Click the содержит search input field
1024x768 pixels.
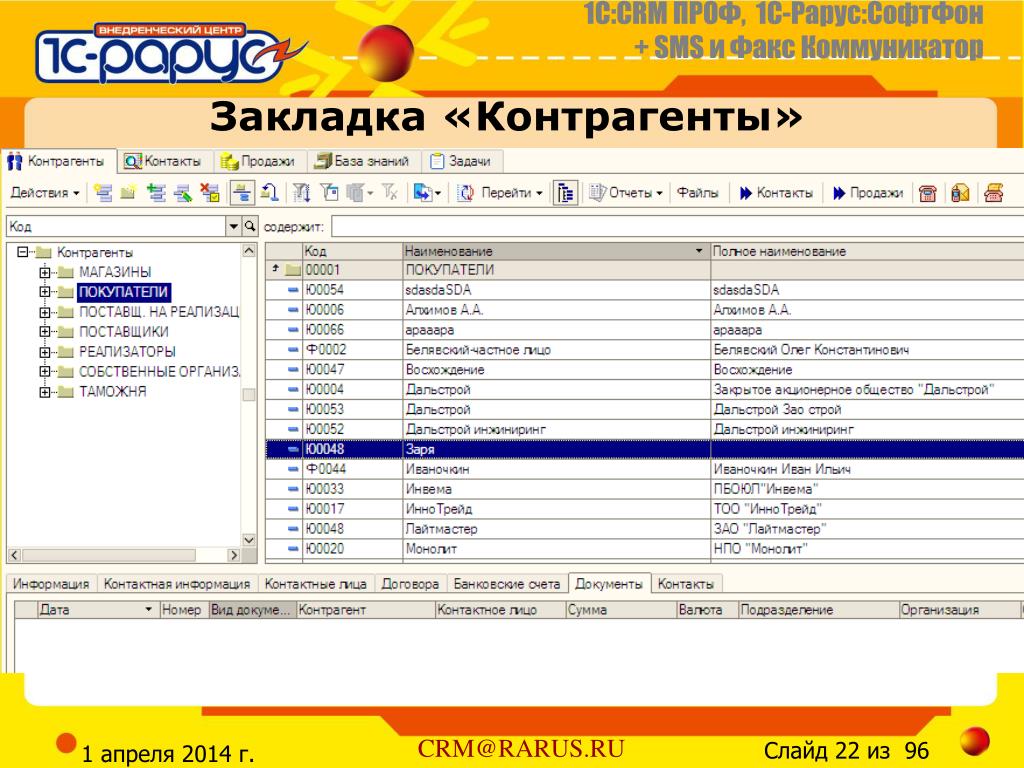(x=677, y=227)
